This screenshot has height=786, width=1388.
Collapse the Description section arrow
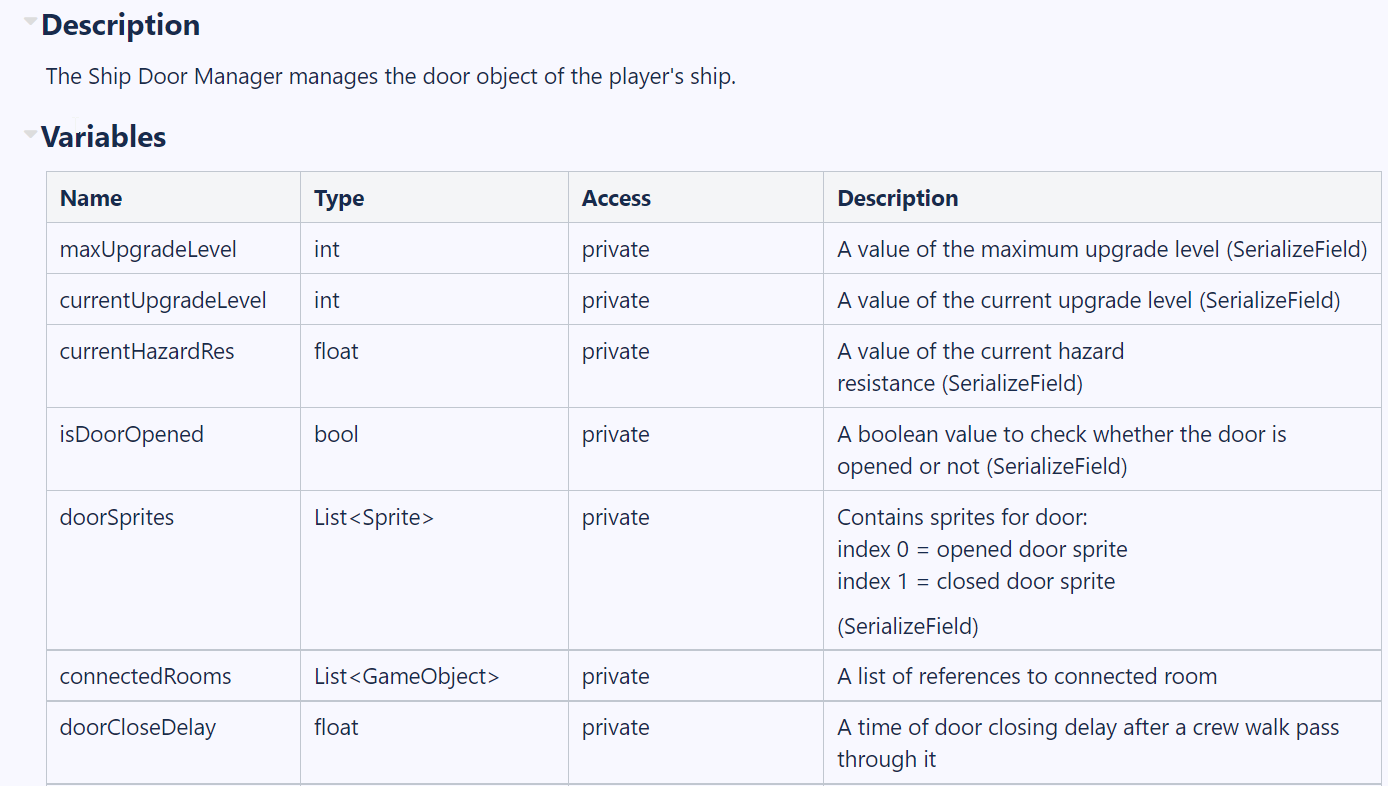pyautogui.click(x=31, y=21)
